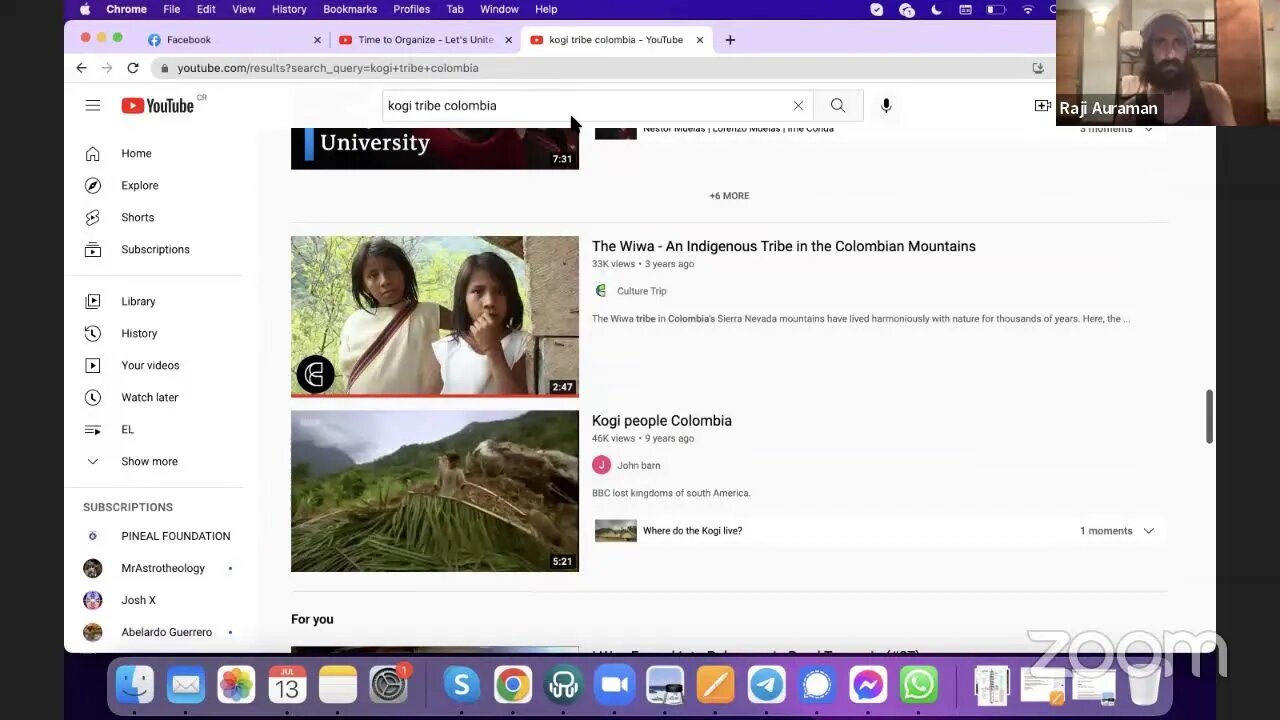Close the kogi tribe colombia tab
Viewport: 1280px width, 720px height.
pyautogui.click(x=700, y=40)
